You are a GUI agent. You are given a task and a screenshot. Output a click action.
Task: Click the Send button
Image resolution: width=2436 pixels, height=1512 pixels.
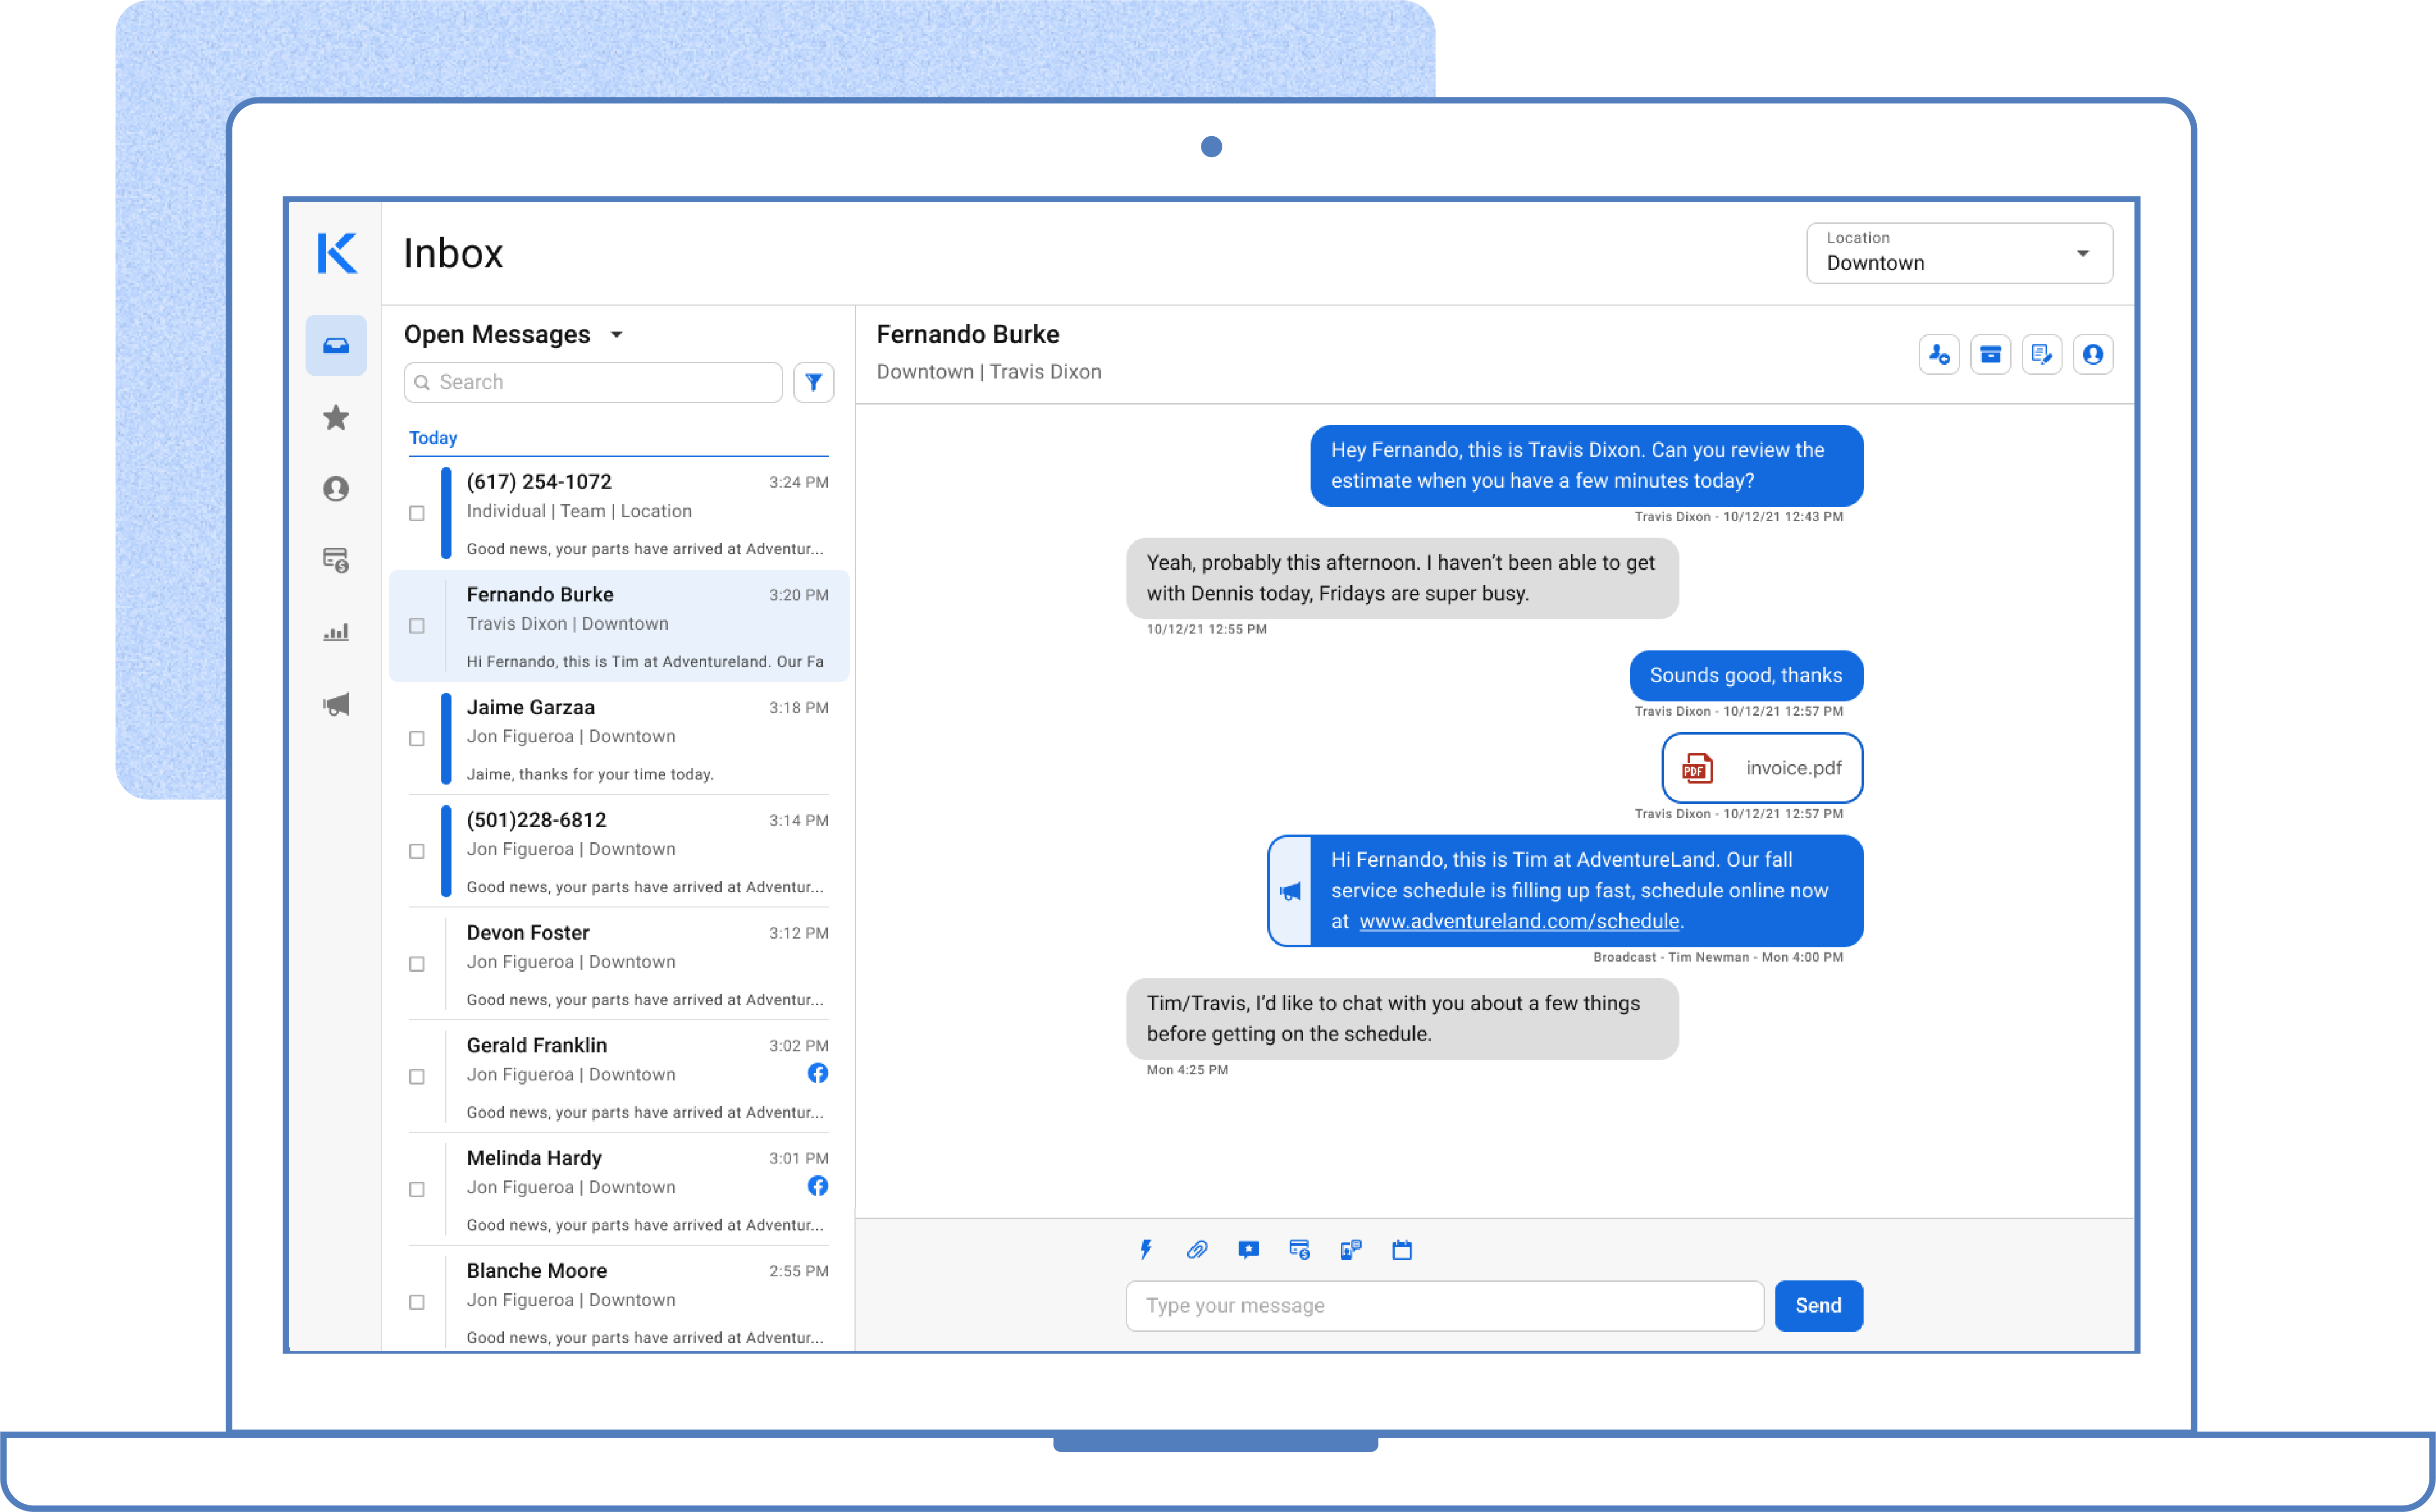tap(1818, 1305)
